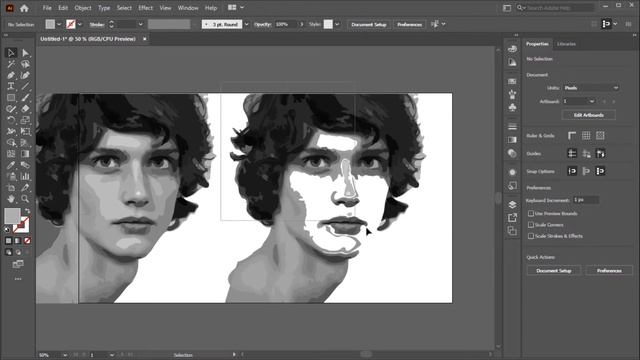Select the Rotate tool

tap(11, 120)
